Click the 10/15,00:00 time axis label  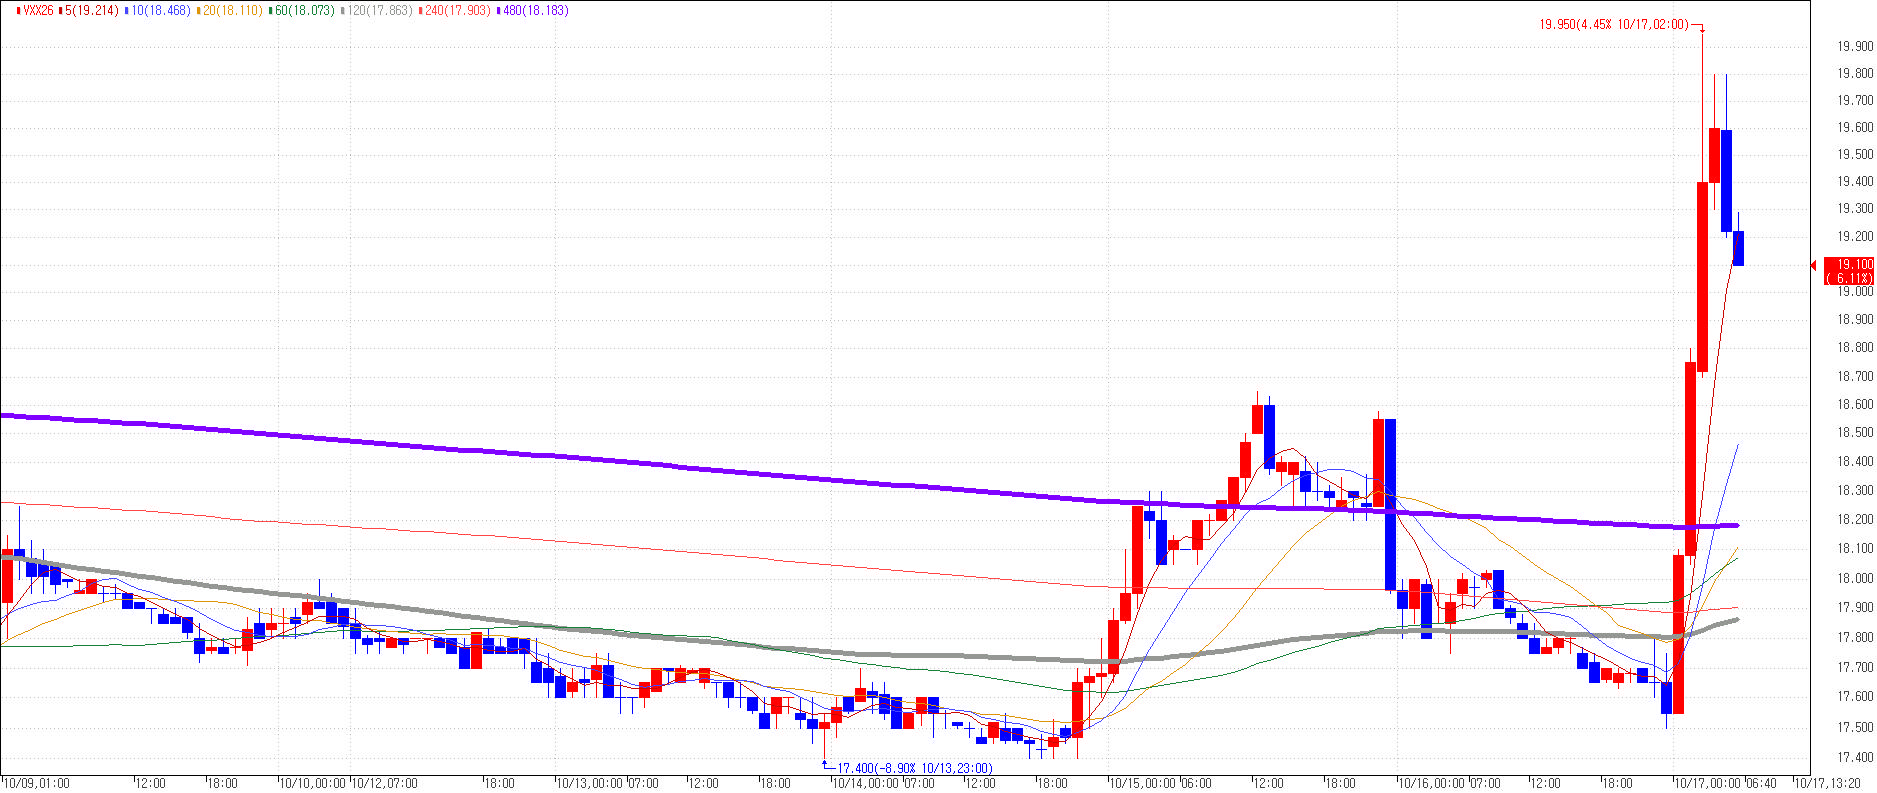tap(1144, 783)
